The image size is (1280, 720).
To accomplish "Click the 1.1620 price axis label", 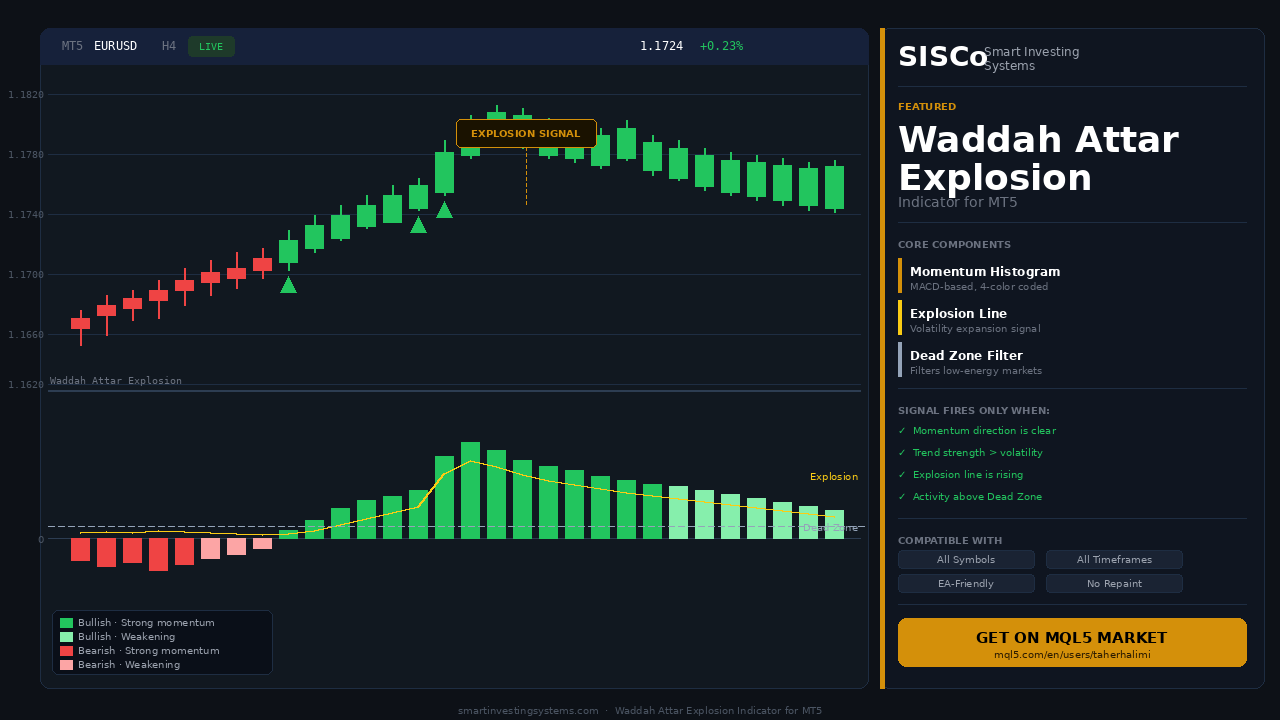I will (25, 385).
